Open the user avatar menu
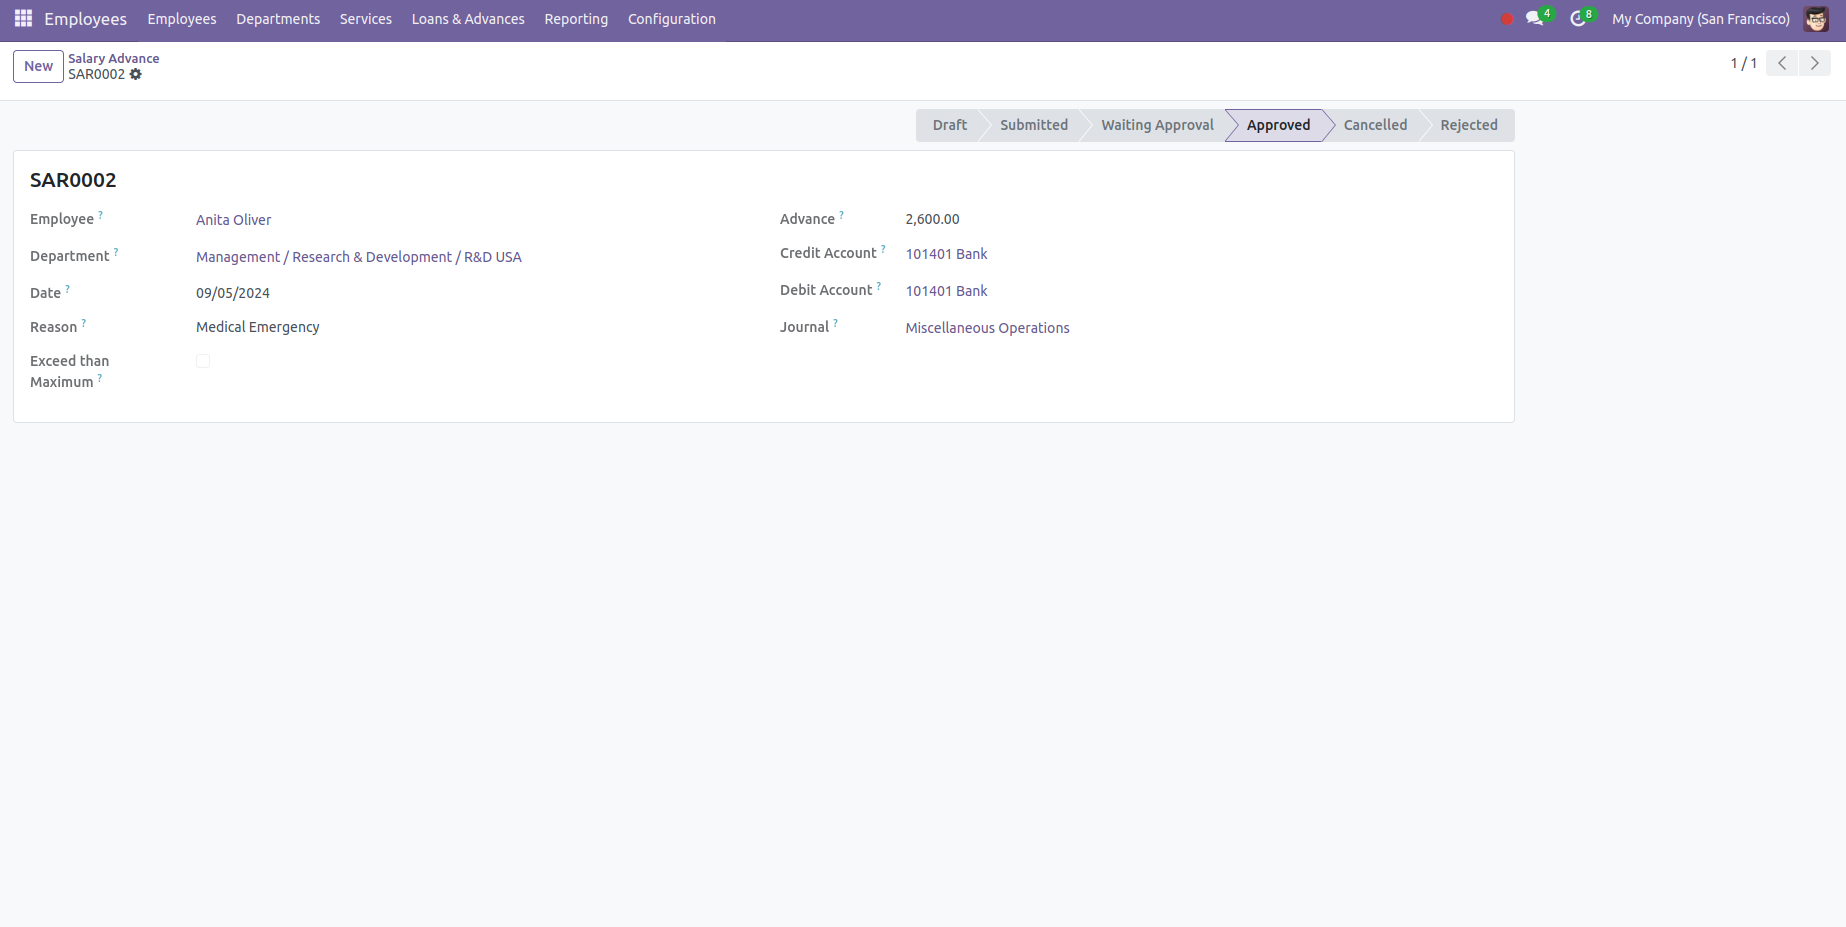1846x927 pixels. (x=1816, y=19)
